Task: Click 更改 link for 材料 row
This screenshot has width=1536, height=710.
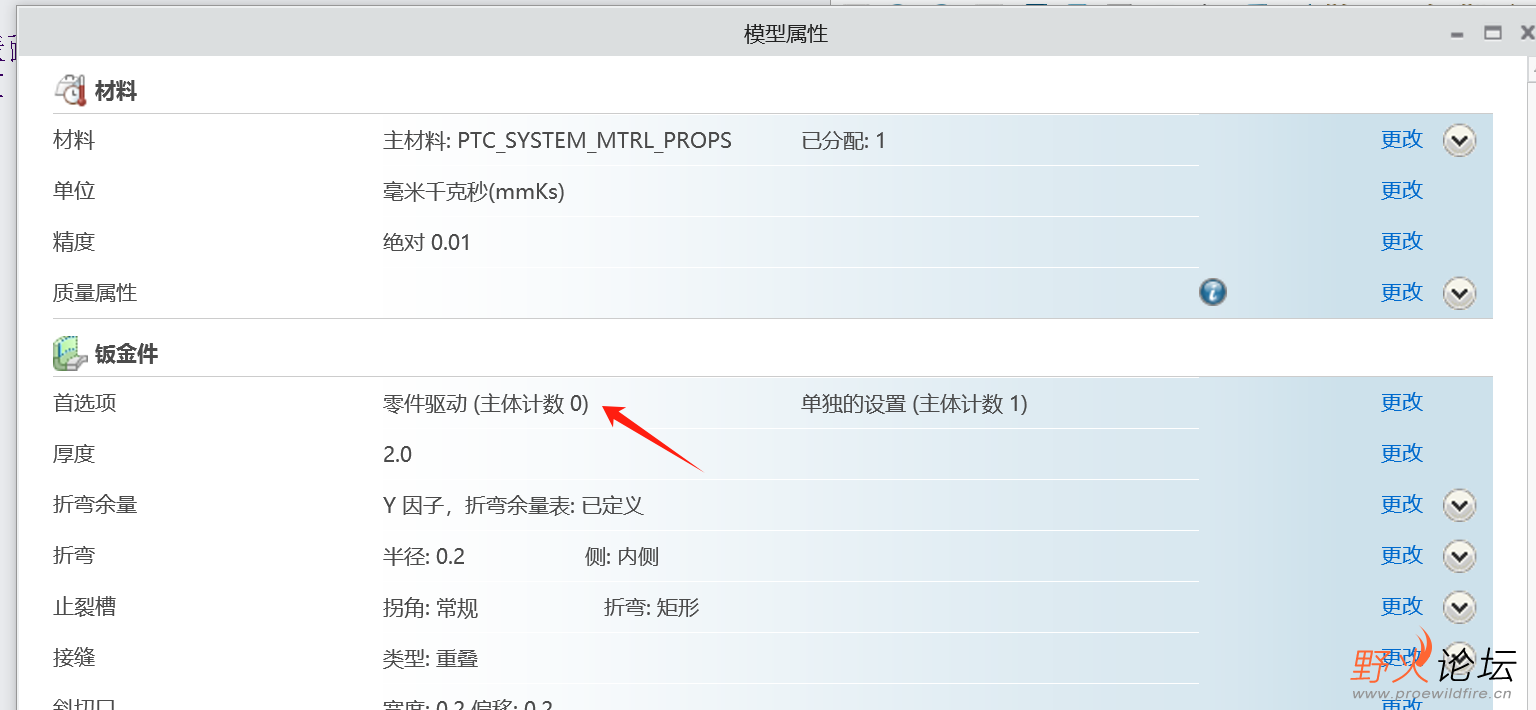Action: pyautogui.click(x=1402, y=140)
